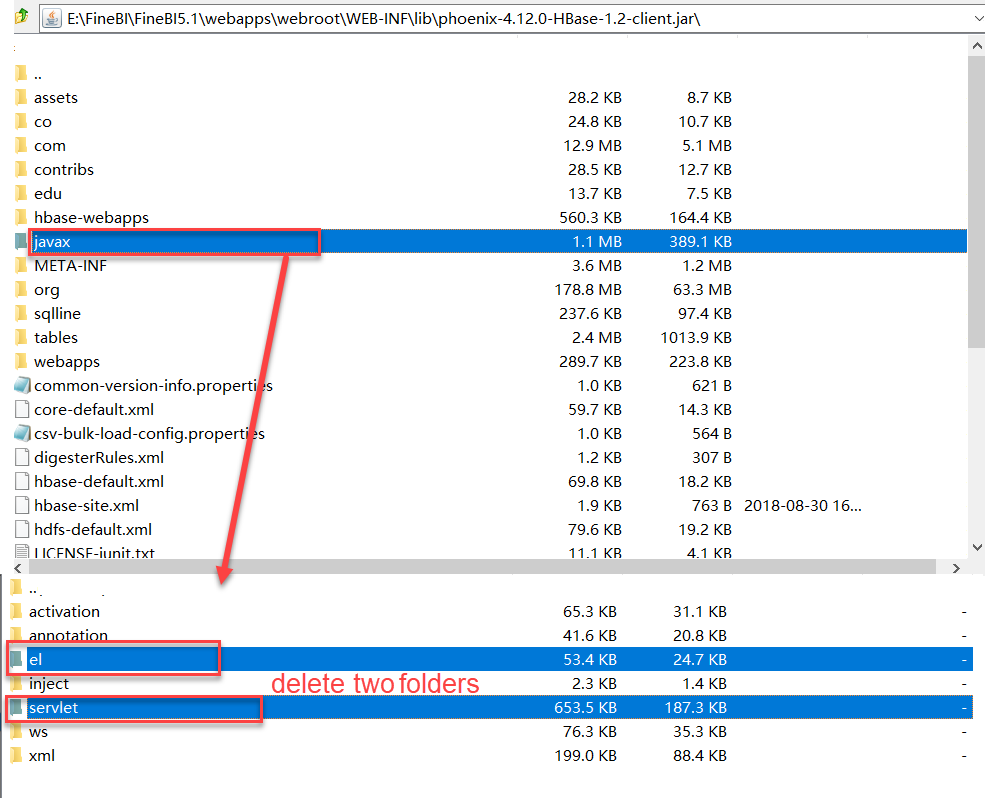
Task: Select the 'digesterRules.xml' file name
Action: [99, 457]
